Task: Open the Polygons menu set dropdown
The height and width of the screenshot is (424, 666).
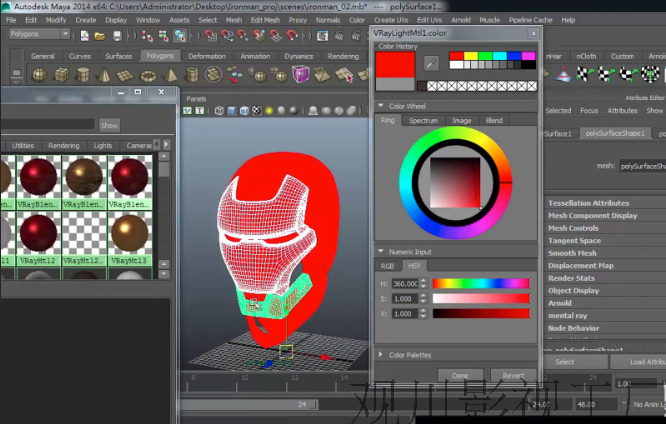Action: click(x=39, y=34)
